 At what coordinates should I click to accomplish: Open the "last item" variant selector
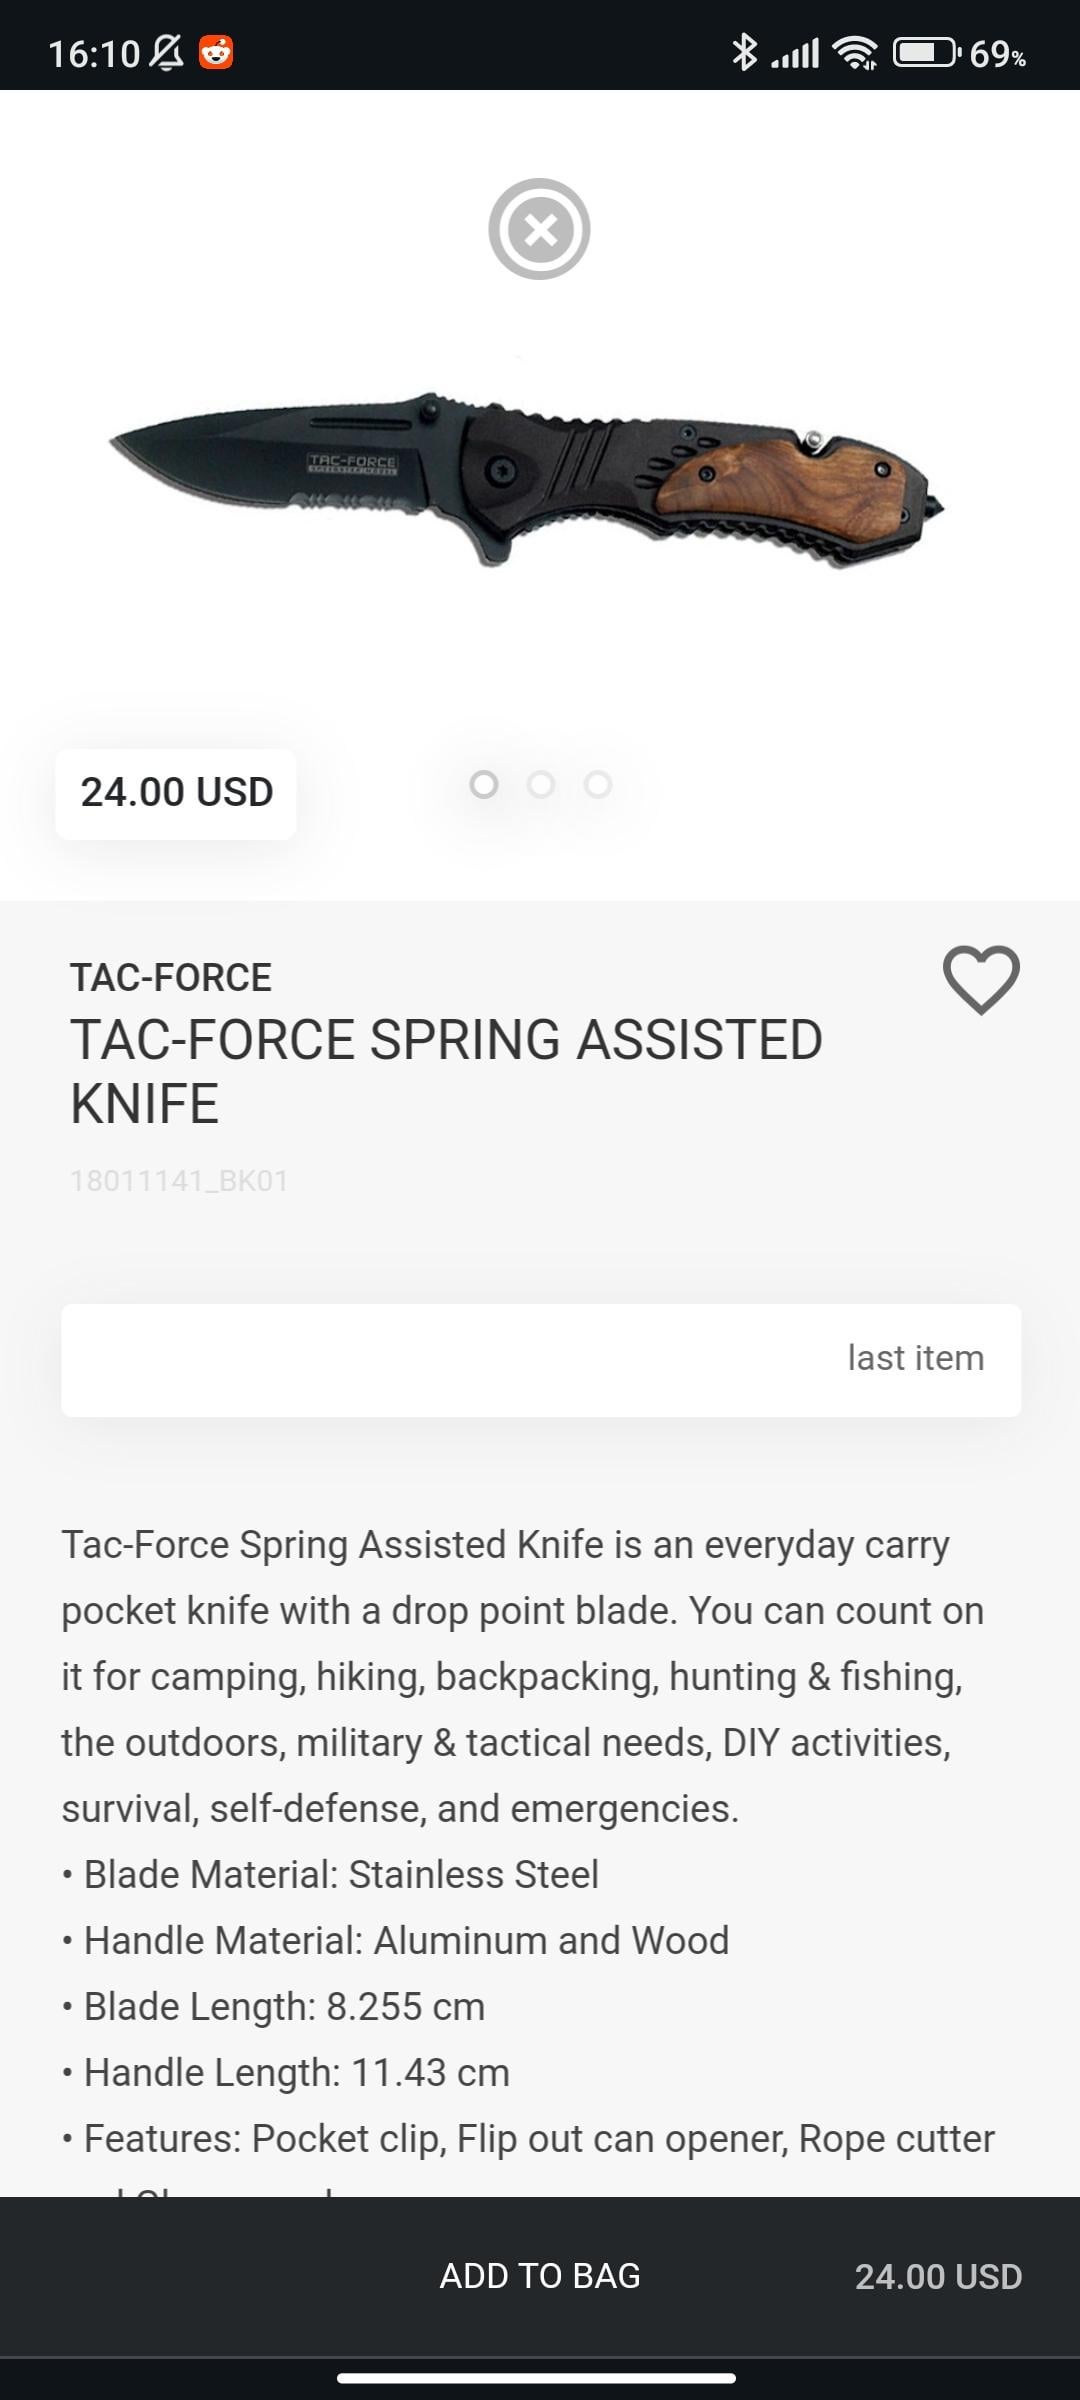click(x=541, y=1360)
